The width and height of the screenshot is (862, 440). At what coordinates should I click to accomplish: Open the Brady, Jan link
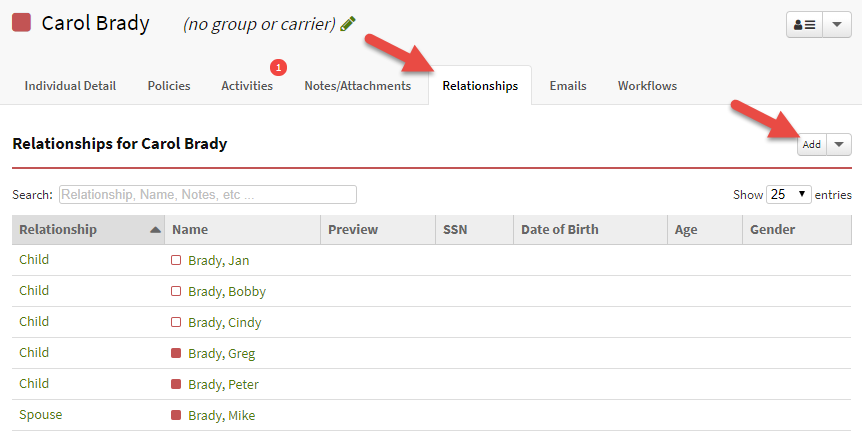coord(219,260)
